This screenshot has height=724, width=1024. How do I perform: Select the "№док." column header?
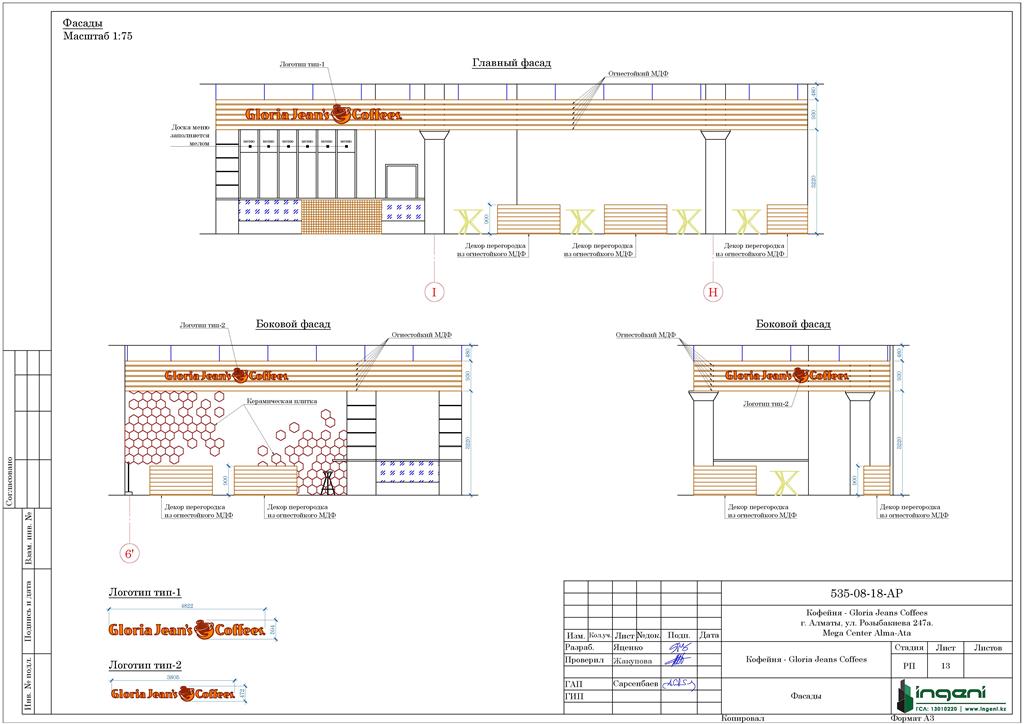[x=648, y=635]
